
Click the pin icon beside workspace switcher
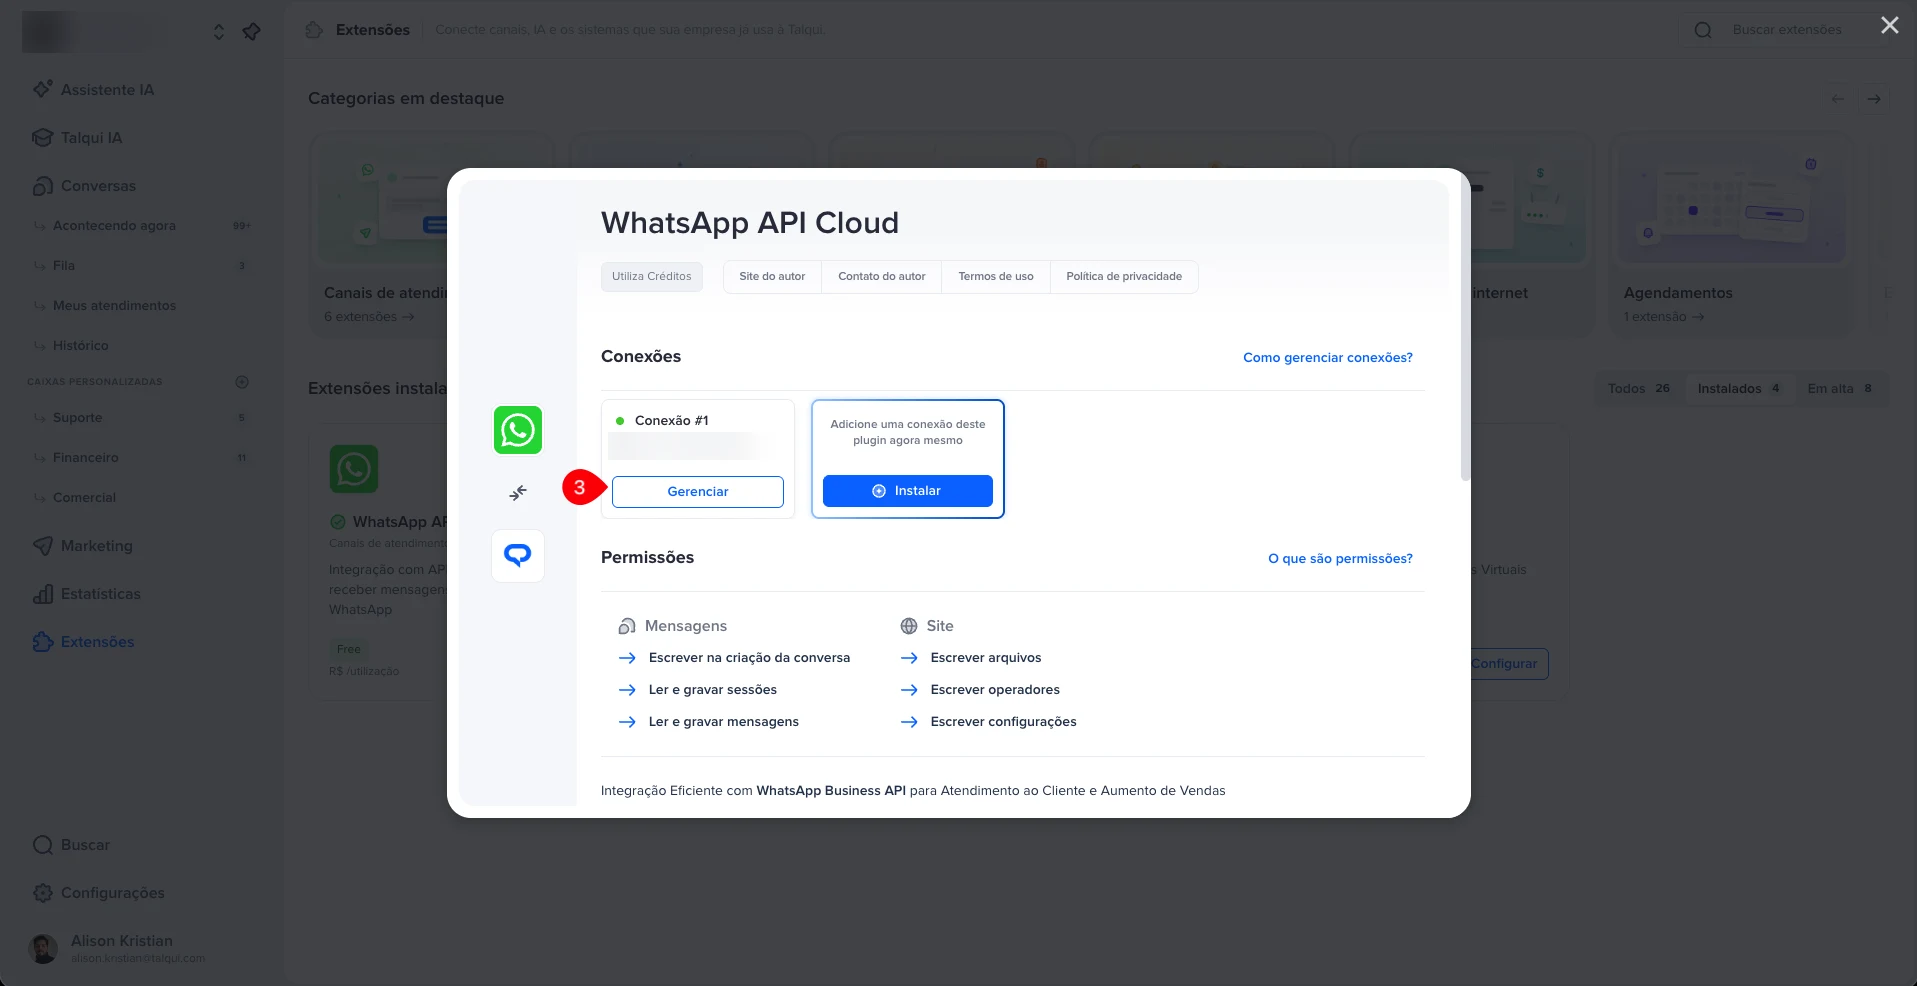pos(251,32)
